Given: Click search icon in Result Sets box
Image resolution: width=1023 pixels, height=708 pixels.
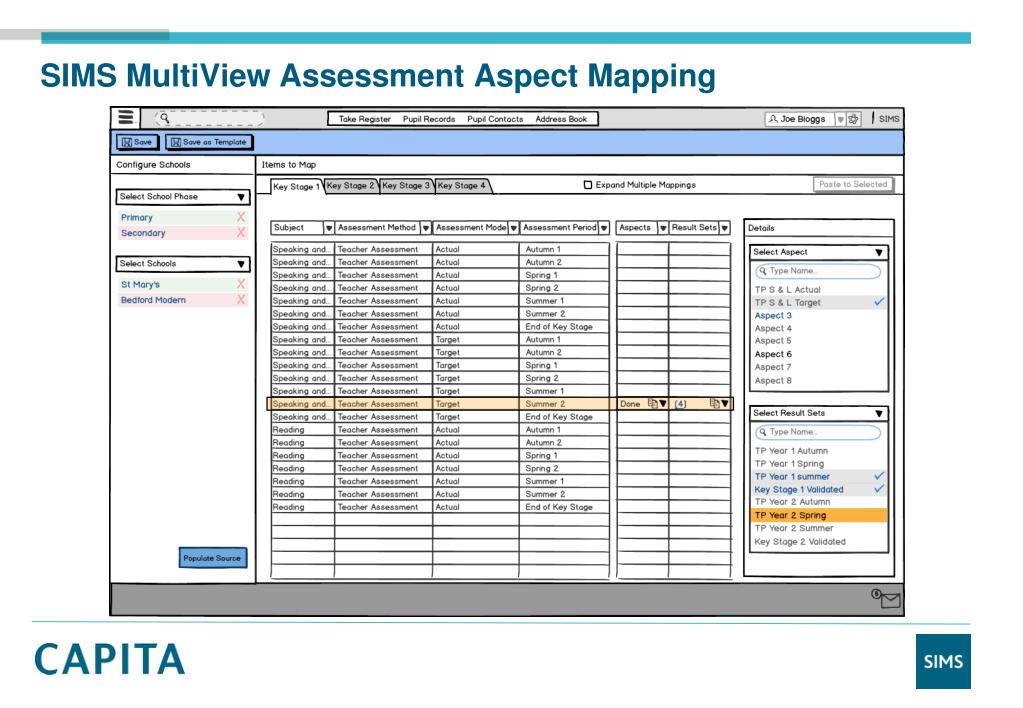Looking at the screenshot, I should (762, 432).
